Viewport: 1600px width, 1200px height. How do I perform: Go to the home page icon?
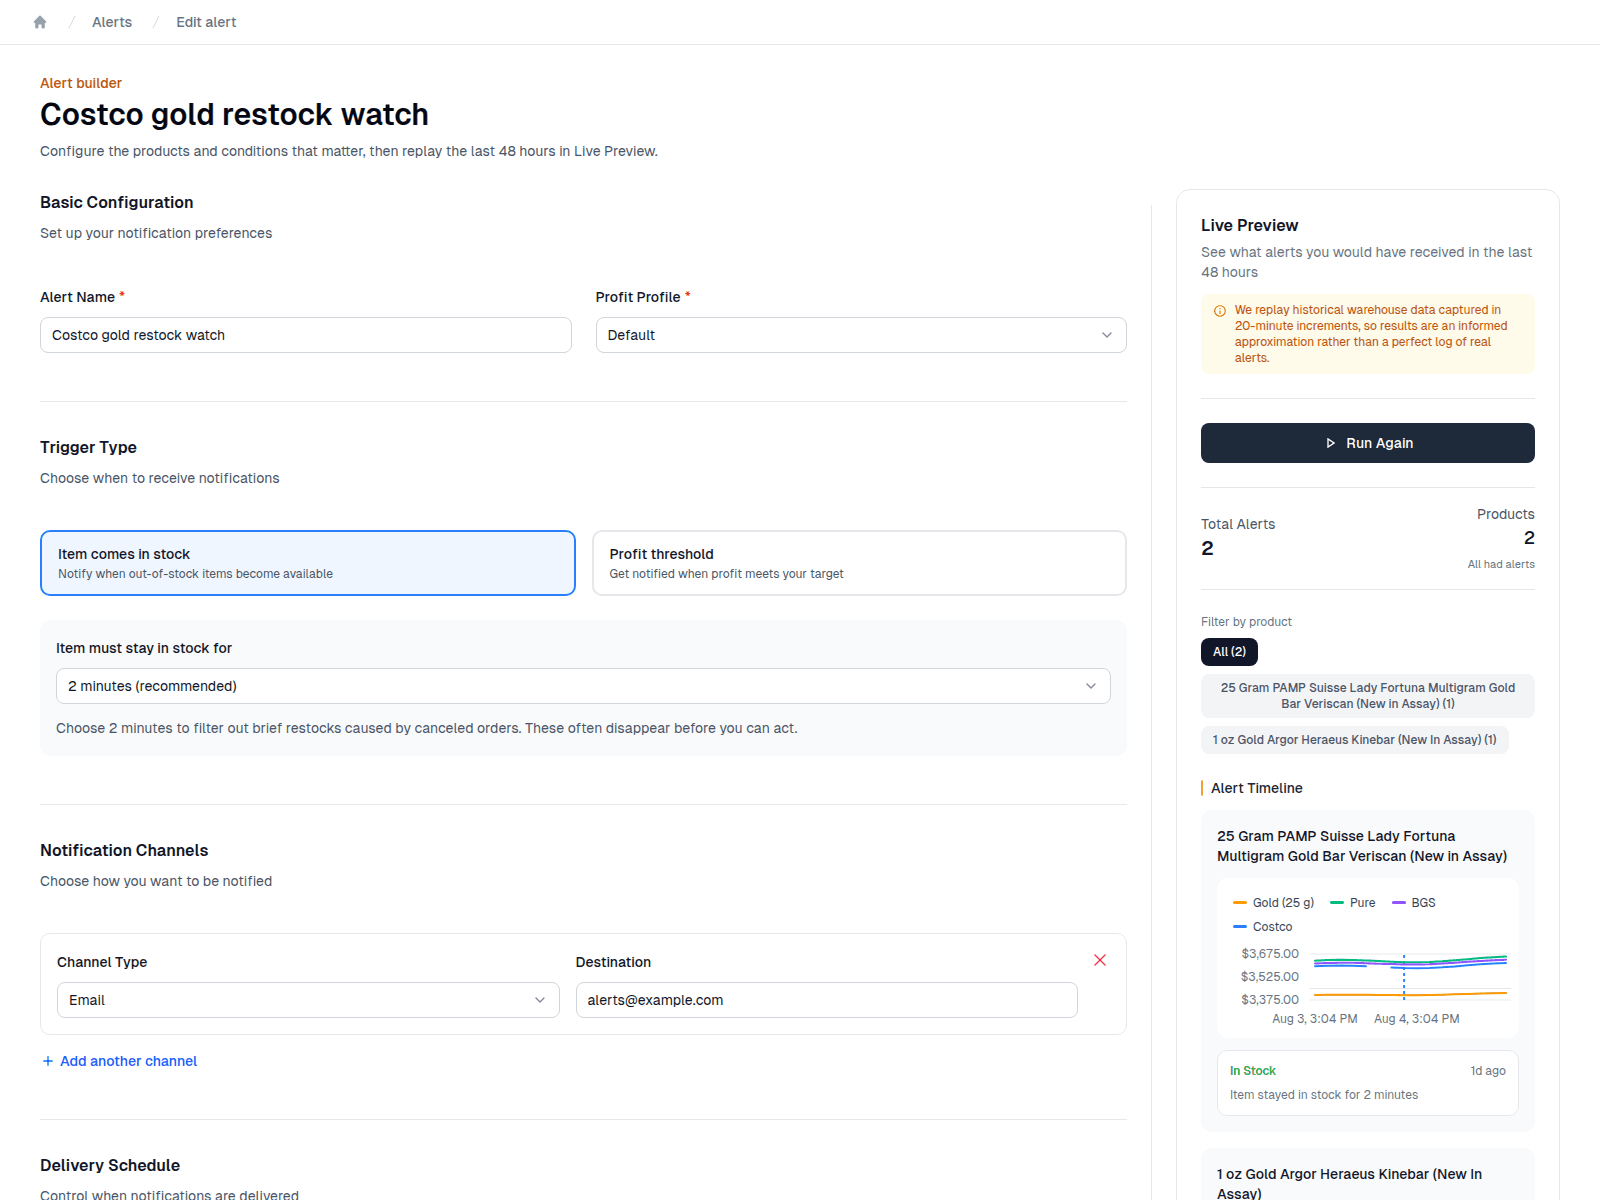click(40, 22)
